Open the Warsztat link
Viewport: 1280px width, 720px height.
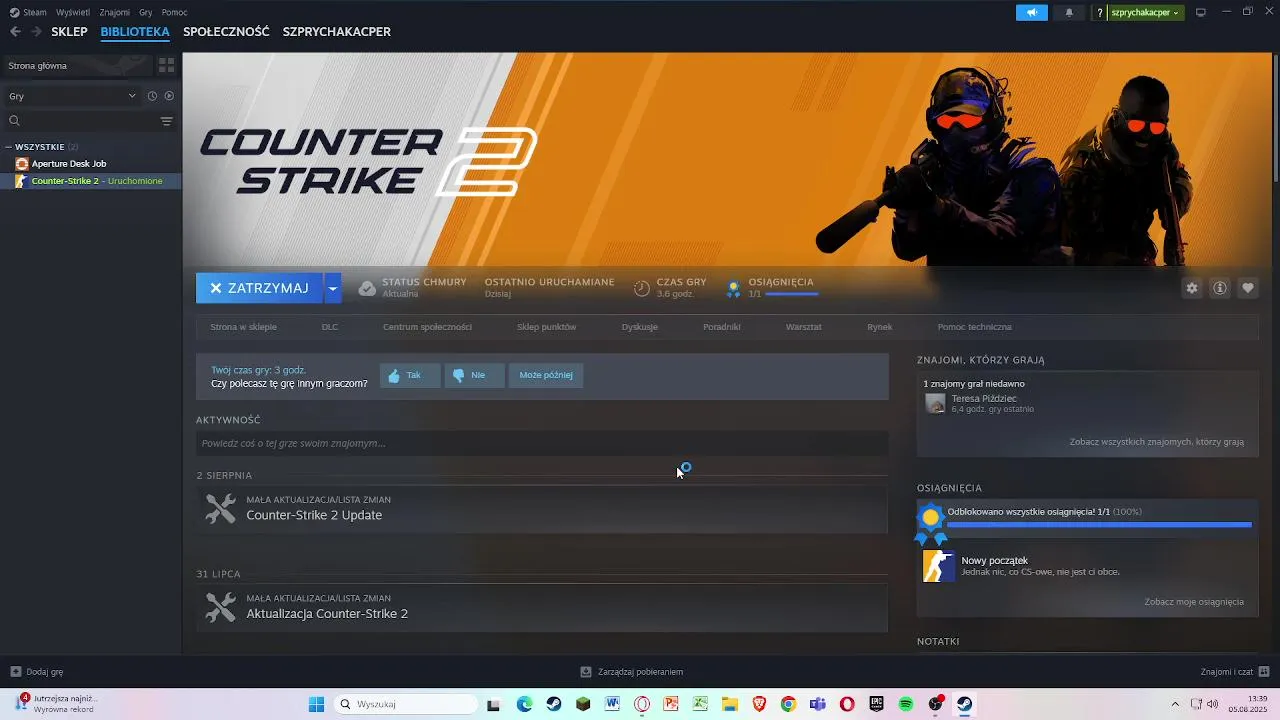(804, 327)
